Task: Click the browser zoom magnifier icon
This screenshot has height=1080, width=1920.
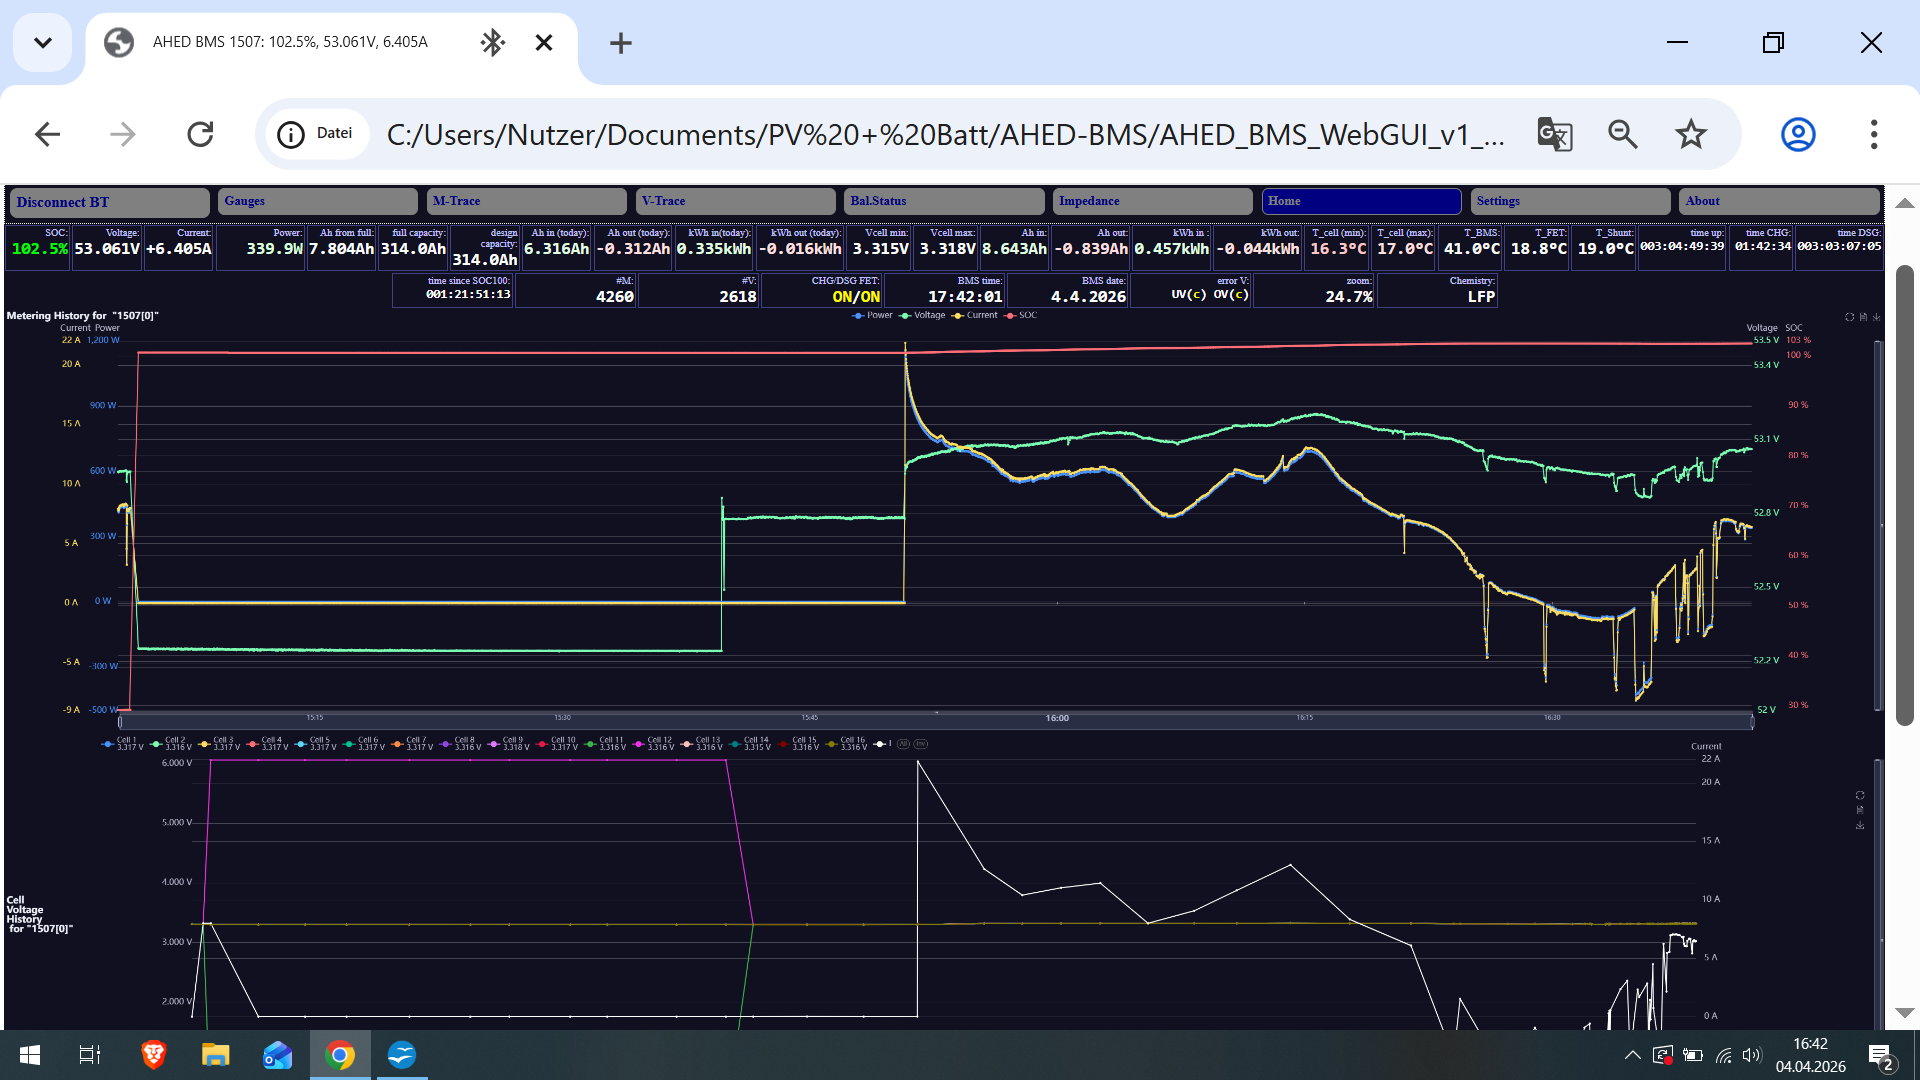Action: point(1622,134)
